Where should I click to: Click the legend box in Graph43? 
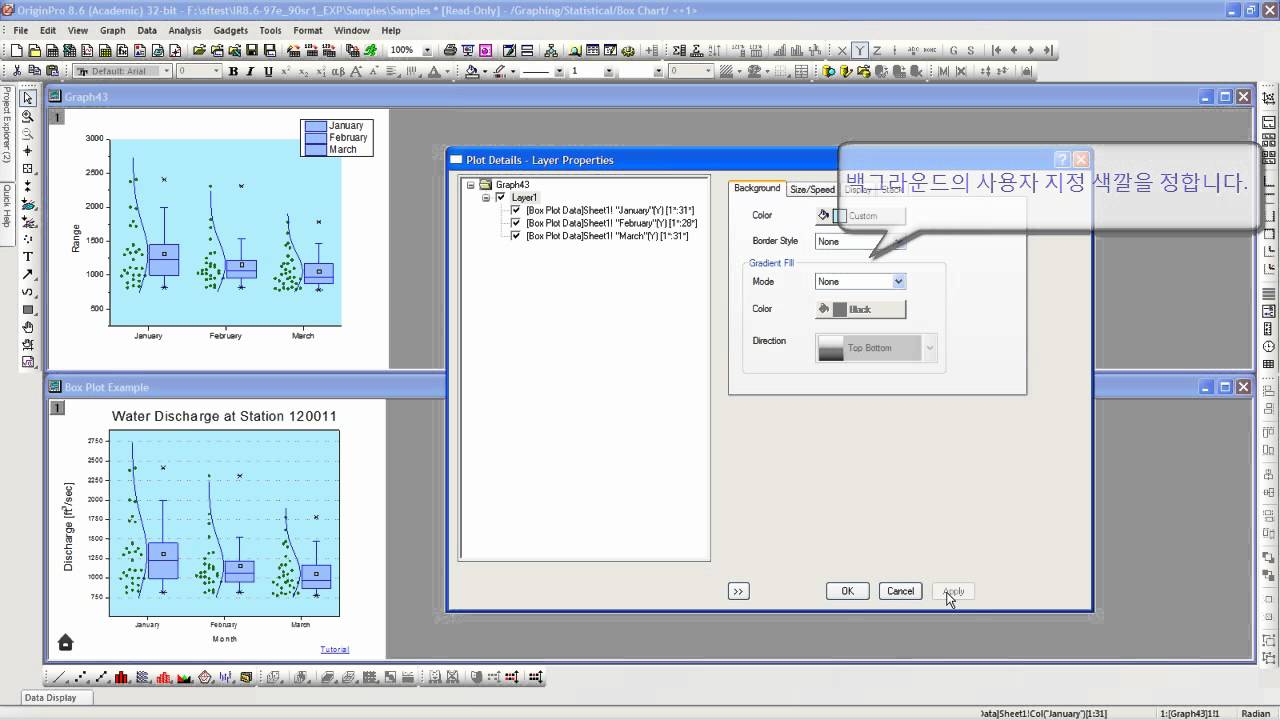click(337, 138)
